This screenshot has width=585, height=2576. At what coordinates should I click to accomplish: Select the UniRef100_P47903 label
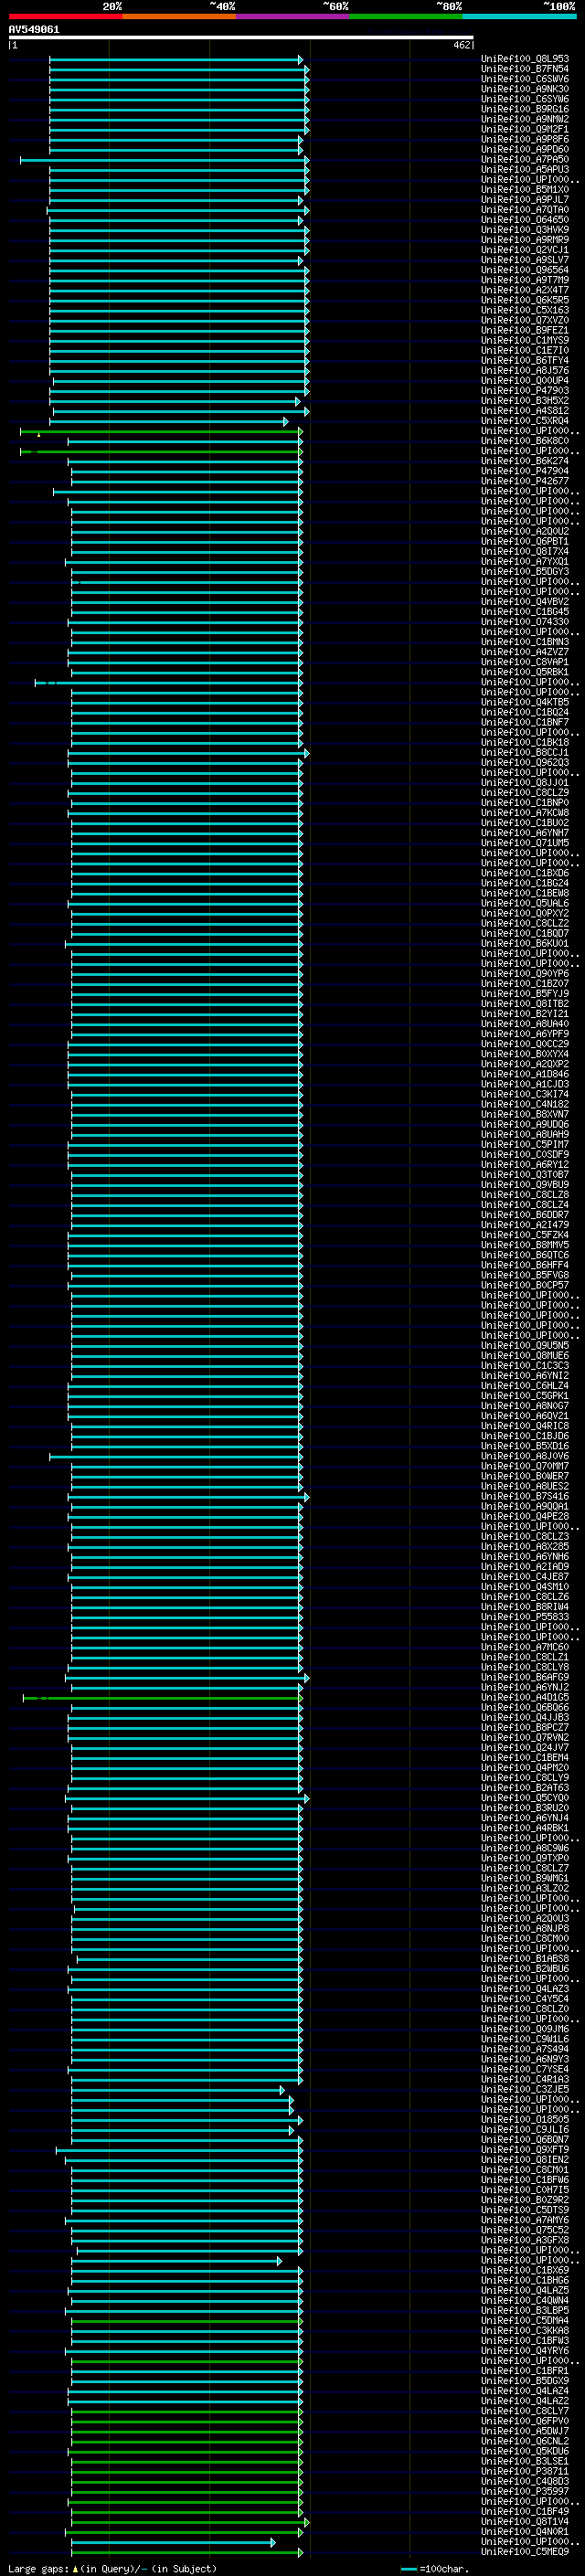[524, 390]
